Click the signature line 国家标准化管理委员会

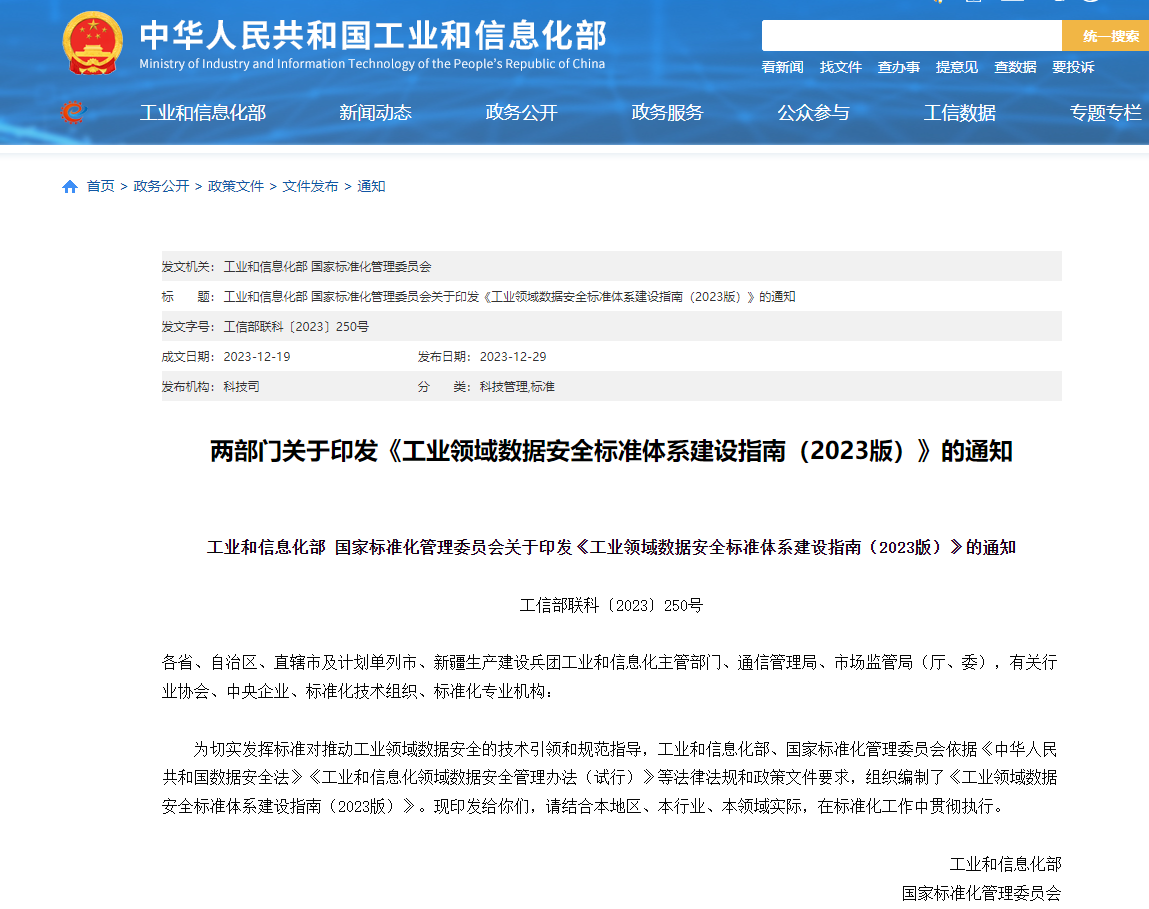pyautogui.click(x=981, y=893)
